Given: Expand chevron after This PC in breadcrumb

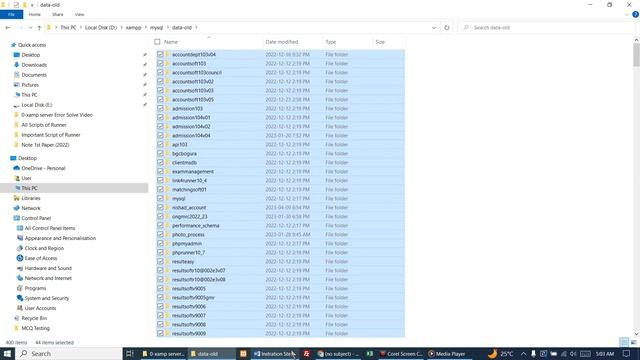Looking at the screenshot, I should 80,28.
